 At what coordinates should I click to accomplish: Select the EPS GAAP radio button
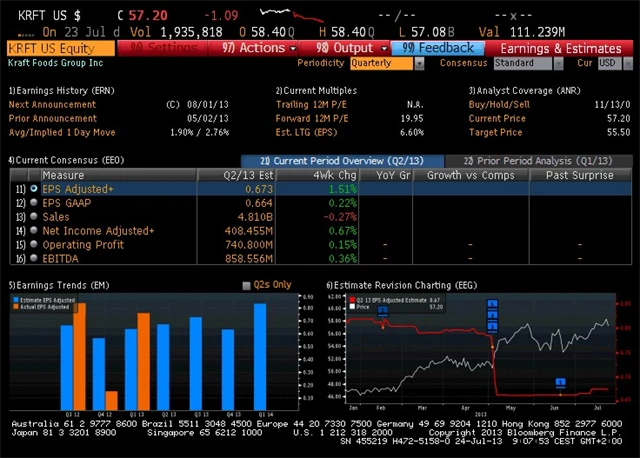pyautogui.click(x=34, y=202)
